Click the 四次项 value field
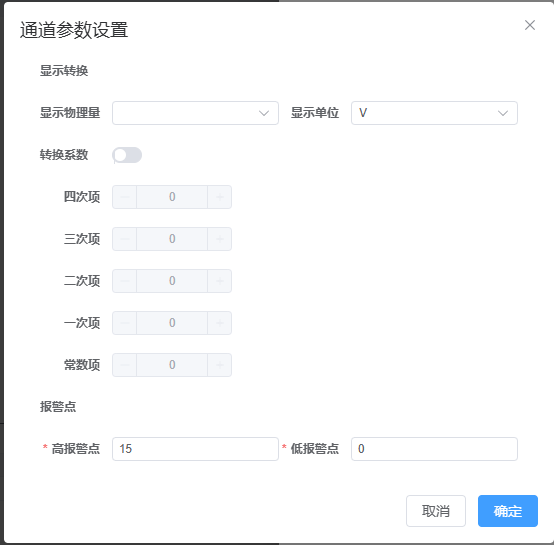The height and width of the screenshot is (545, 554). [172, 197]
